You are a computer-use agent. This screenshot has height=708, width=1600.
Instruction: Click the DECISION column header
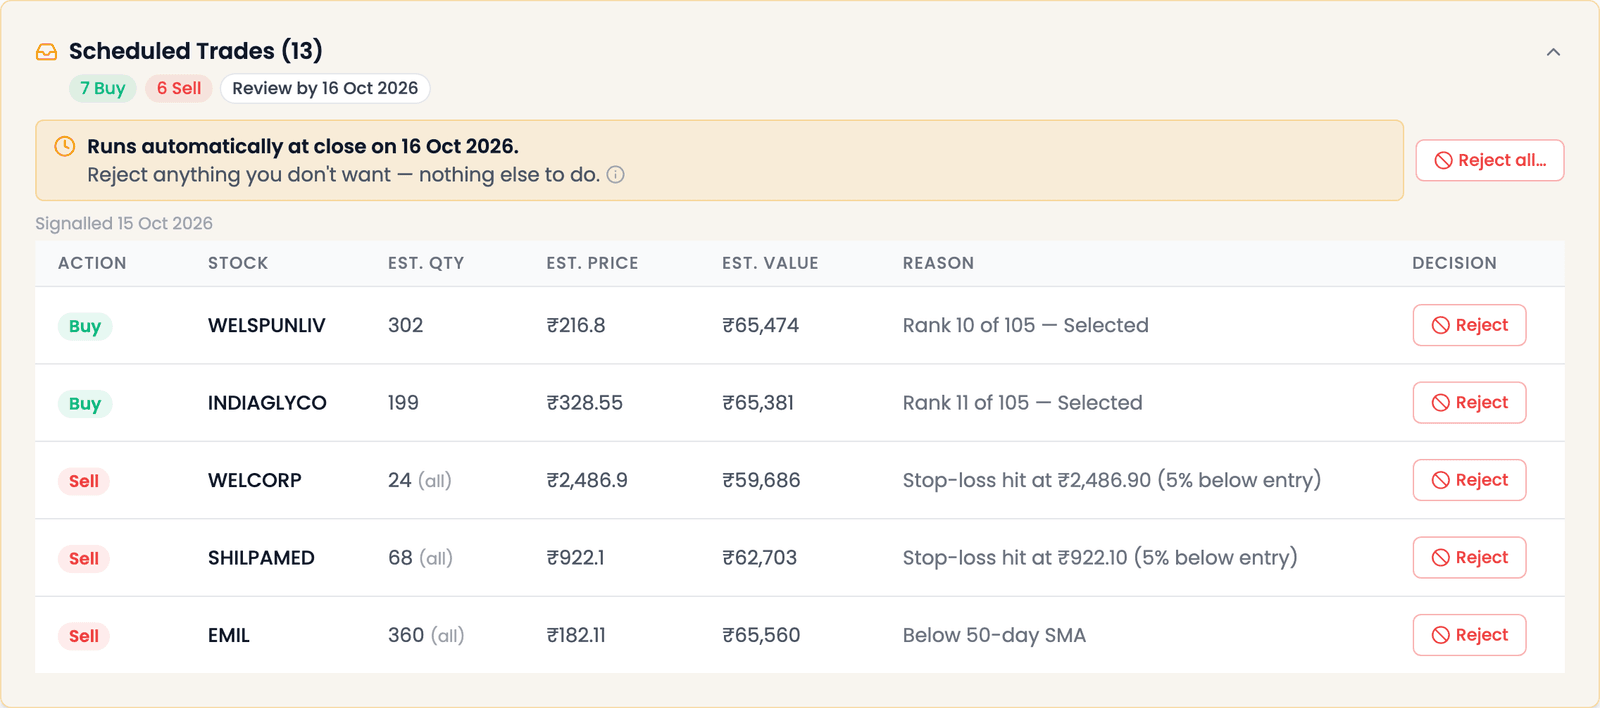[1454, 263]
